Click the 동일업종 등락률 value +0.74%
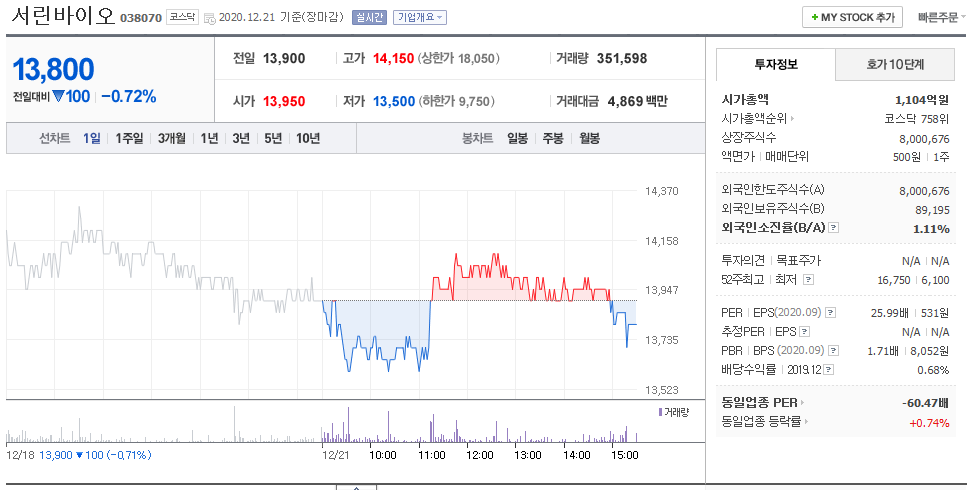The height and width of the screenshot is (490, 974). [x=929, y=423]
